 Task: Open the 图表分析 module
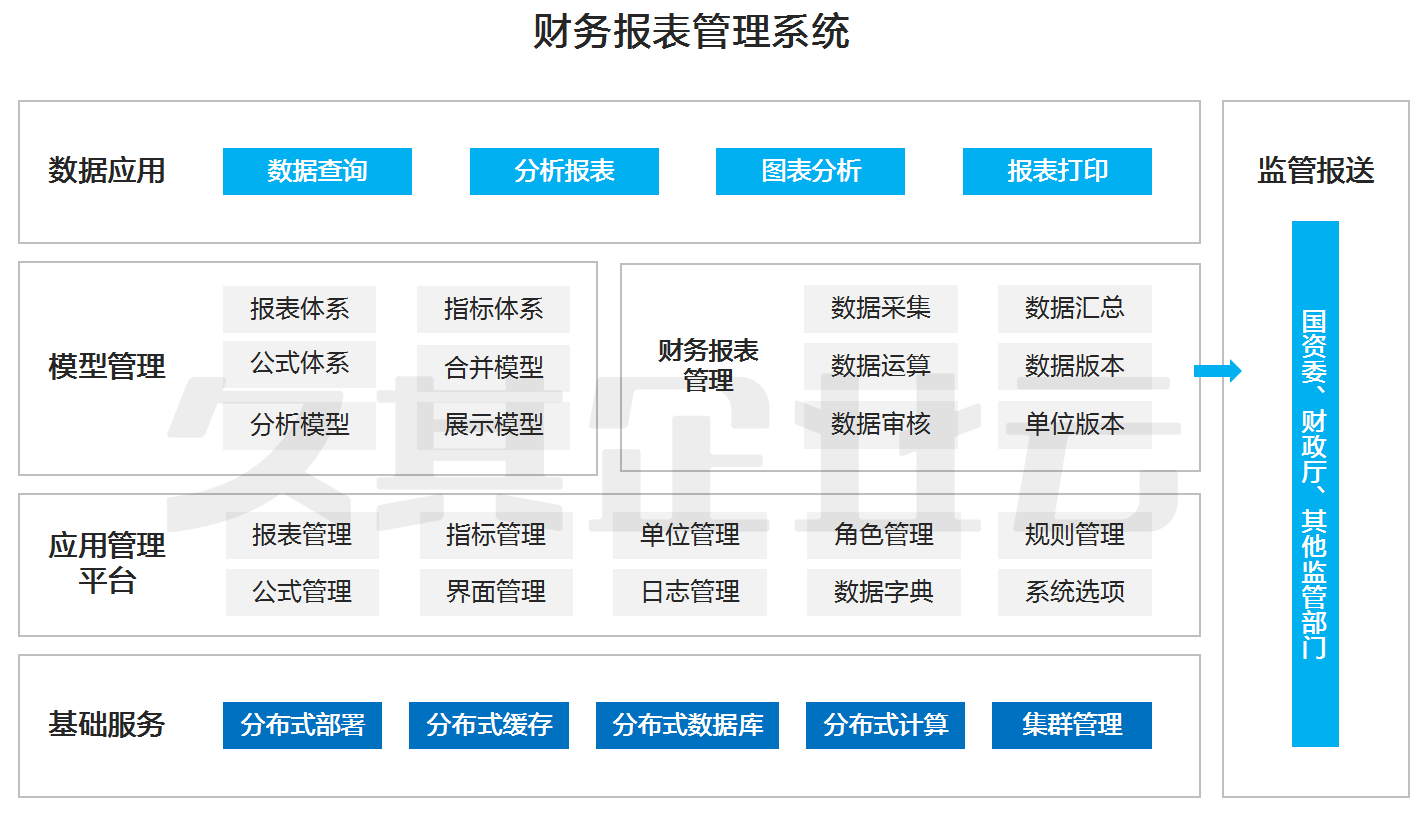[x=810, y=171]
